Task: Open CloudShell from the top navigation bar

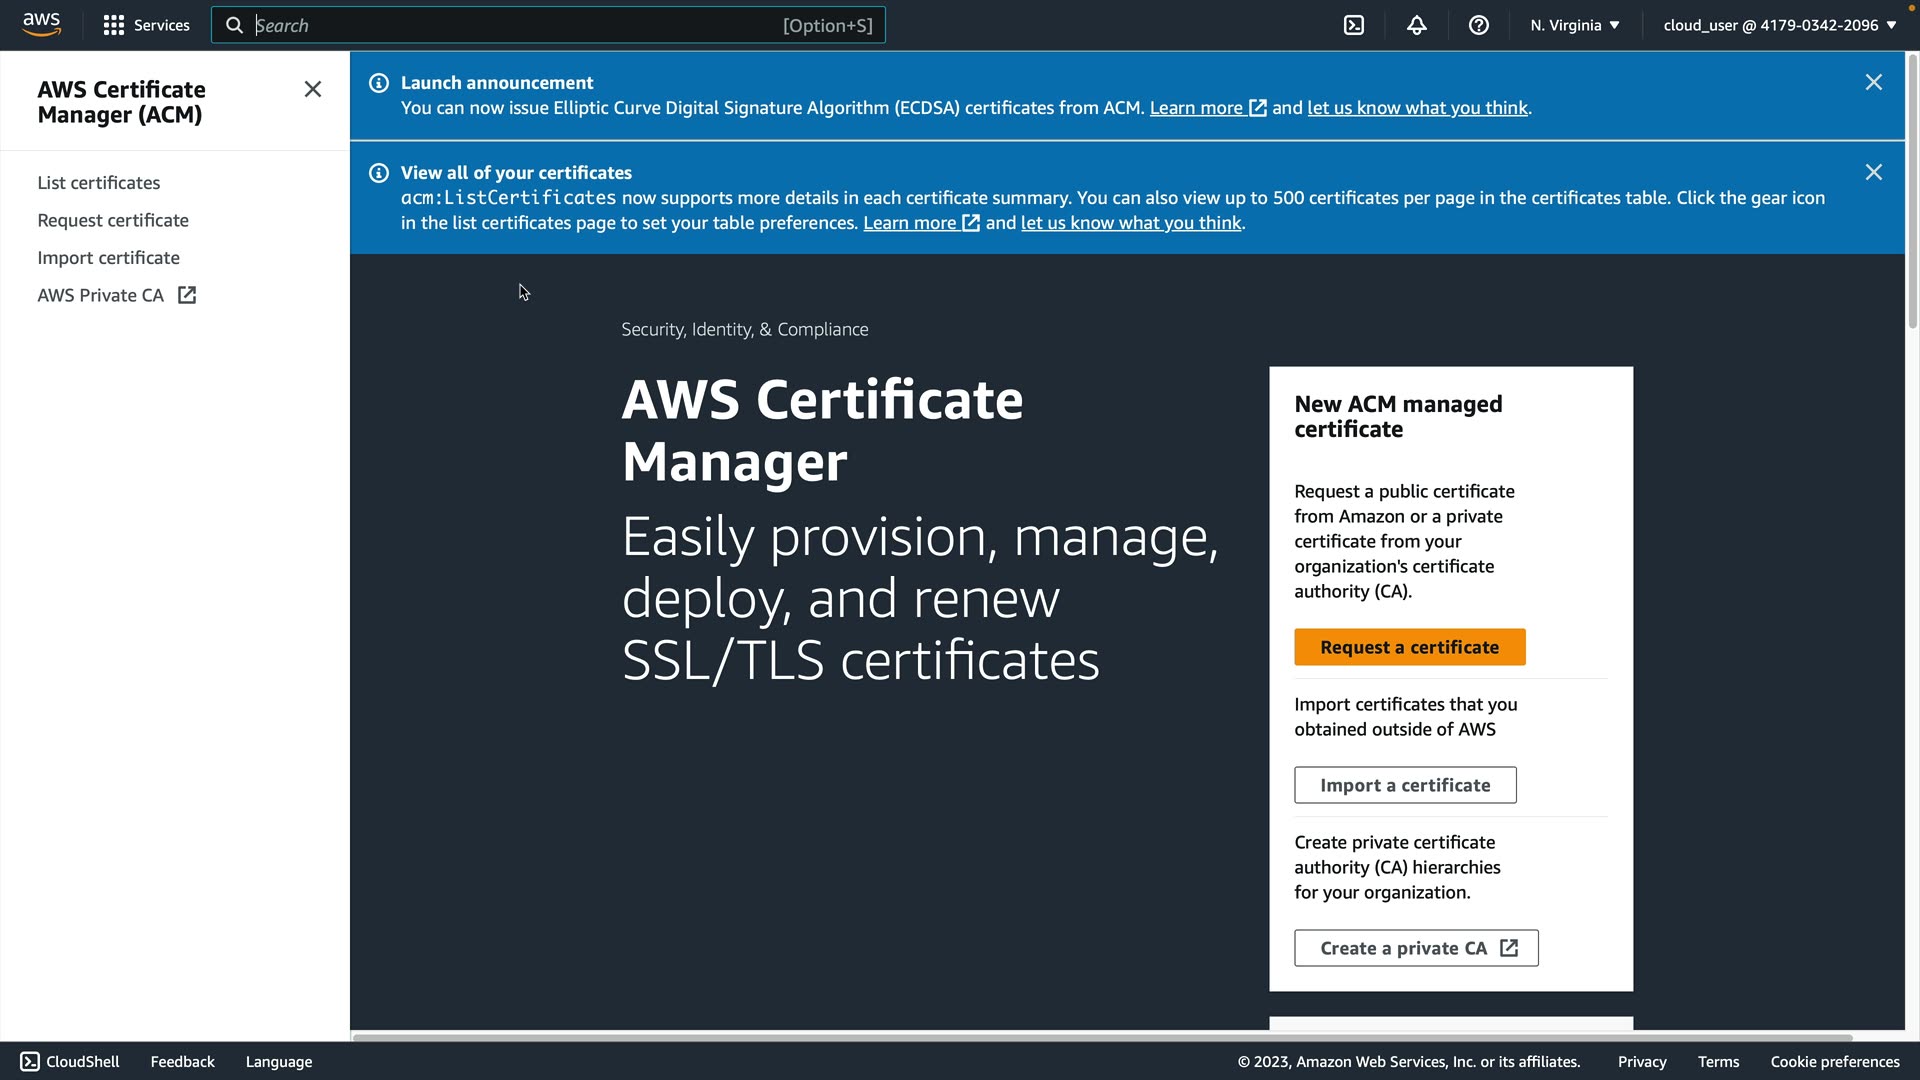Action: pyautogui.click(x=1353, y=25)
